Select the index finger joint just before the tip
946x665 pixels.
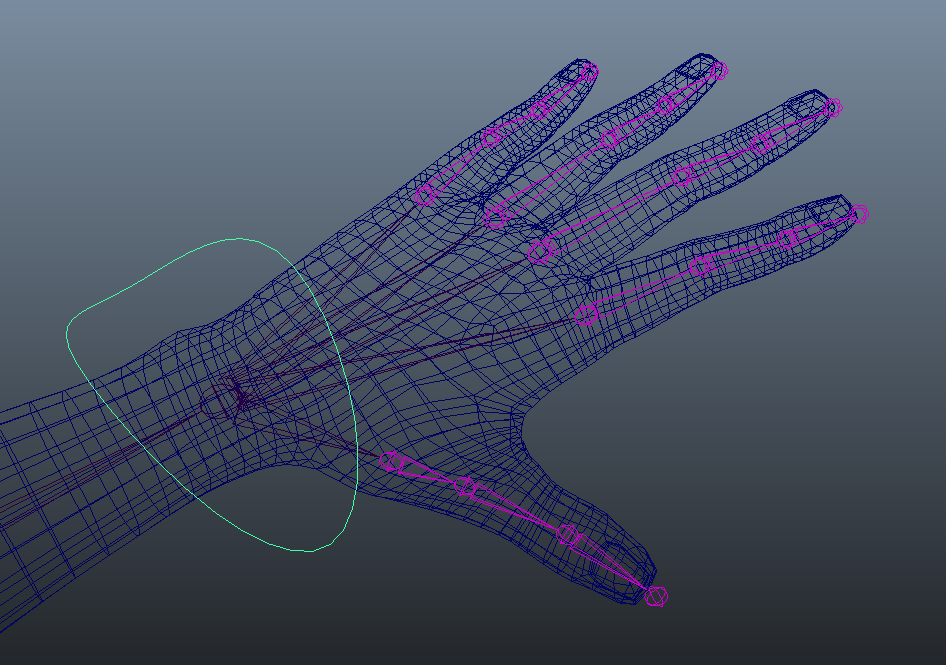click(x=786, y=239)
